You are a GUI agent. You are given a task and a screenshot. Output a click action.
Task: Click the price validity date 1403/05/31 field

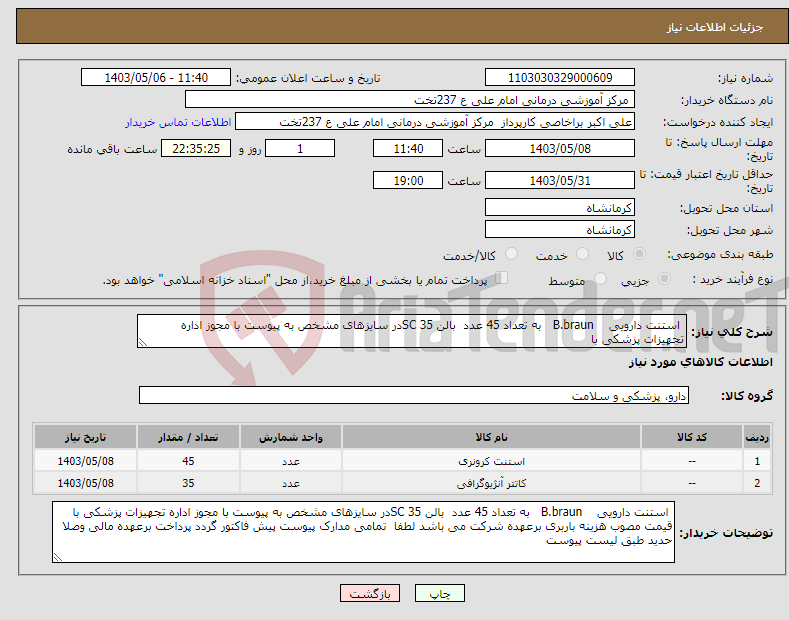point(560,180)
